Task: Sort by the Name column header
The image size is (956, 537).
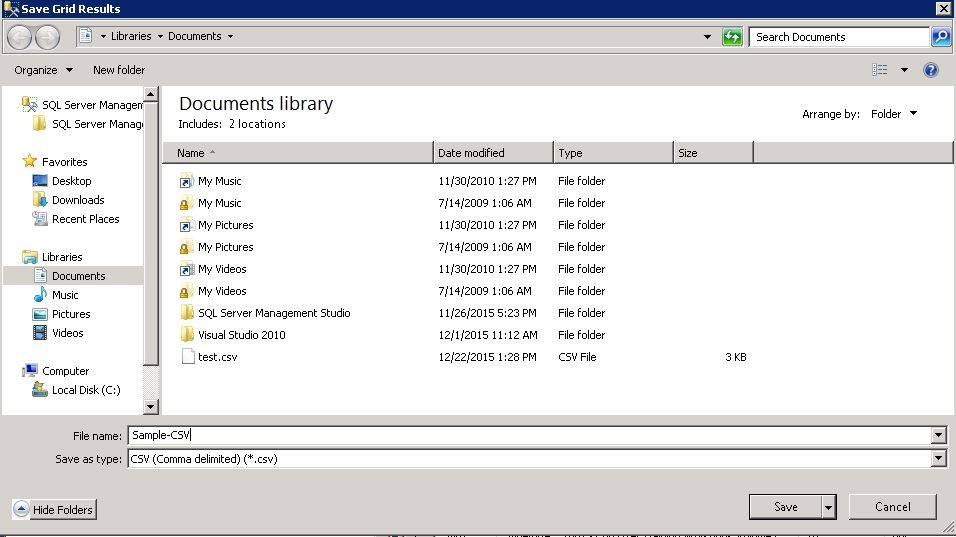Action: 298,153
